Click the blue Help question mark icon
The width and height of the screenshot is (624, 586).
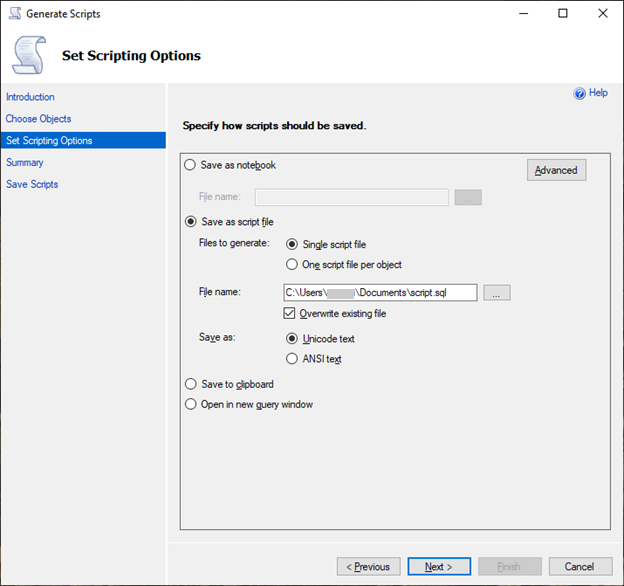[579, 93]
